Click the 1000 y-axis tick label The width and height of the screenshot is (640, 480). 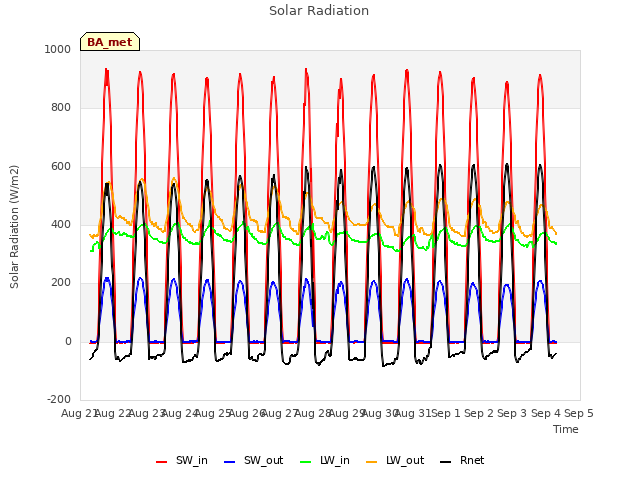pyautogui.click(x=58, y=49)
